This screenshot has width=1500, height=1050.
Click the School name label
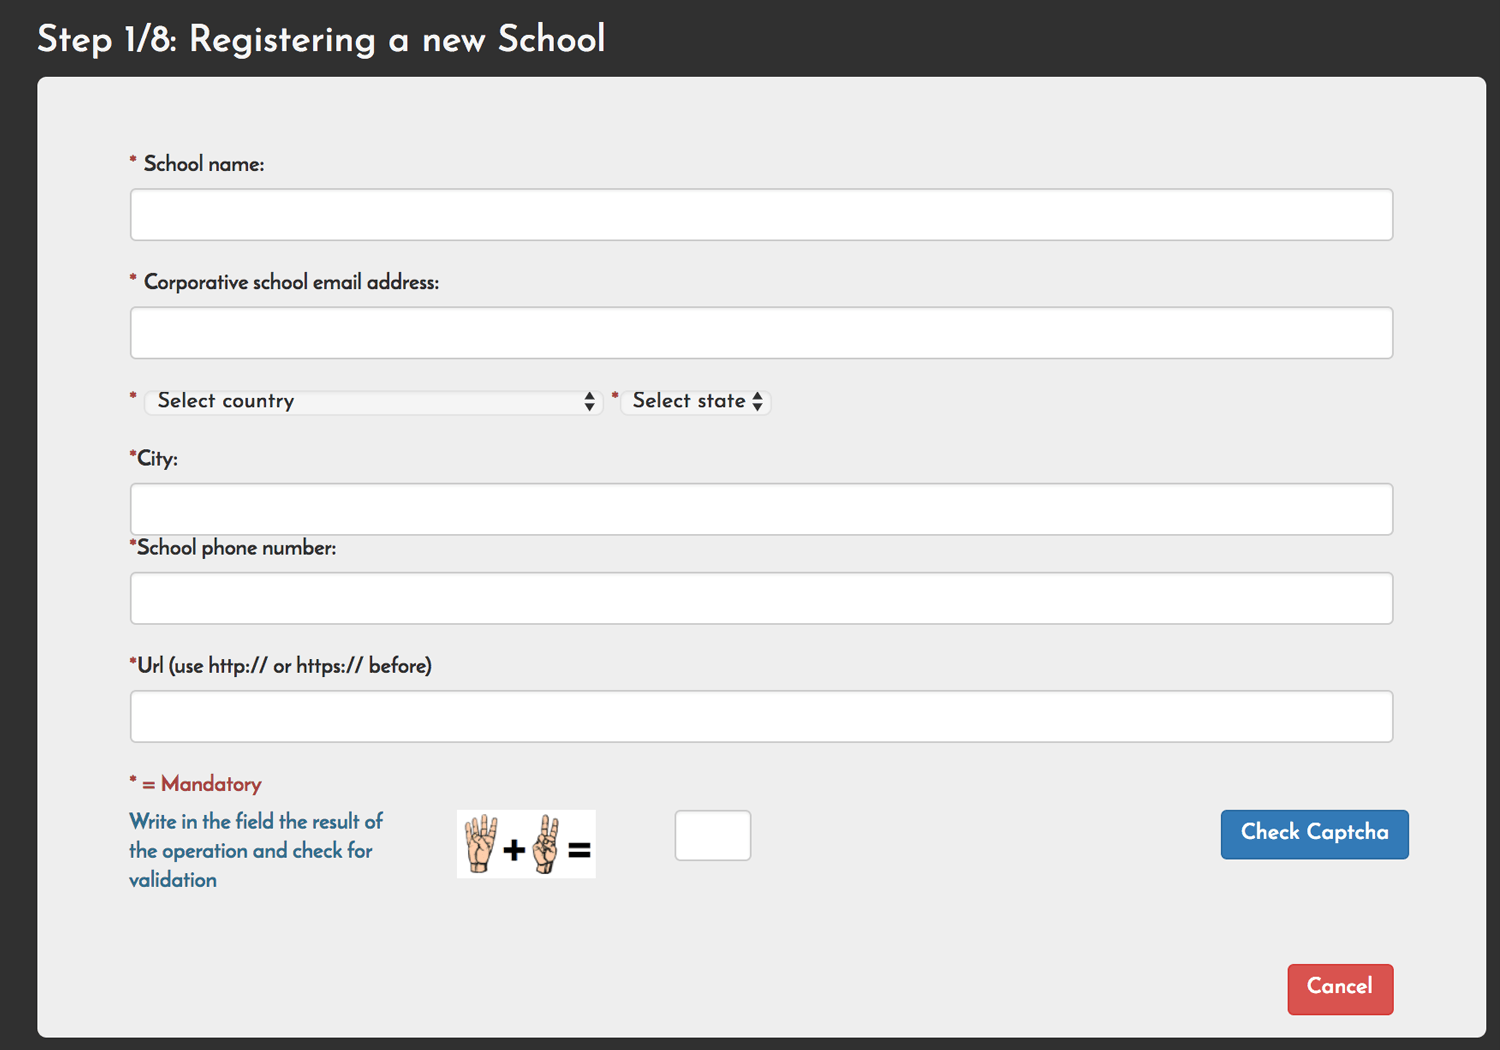tap(204, 164)
